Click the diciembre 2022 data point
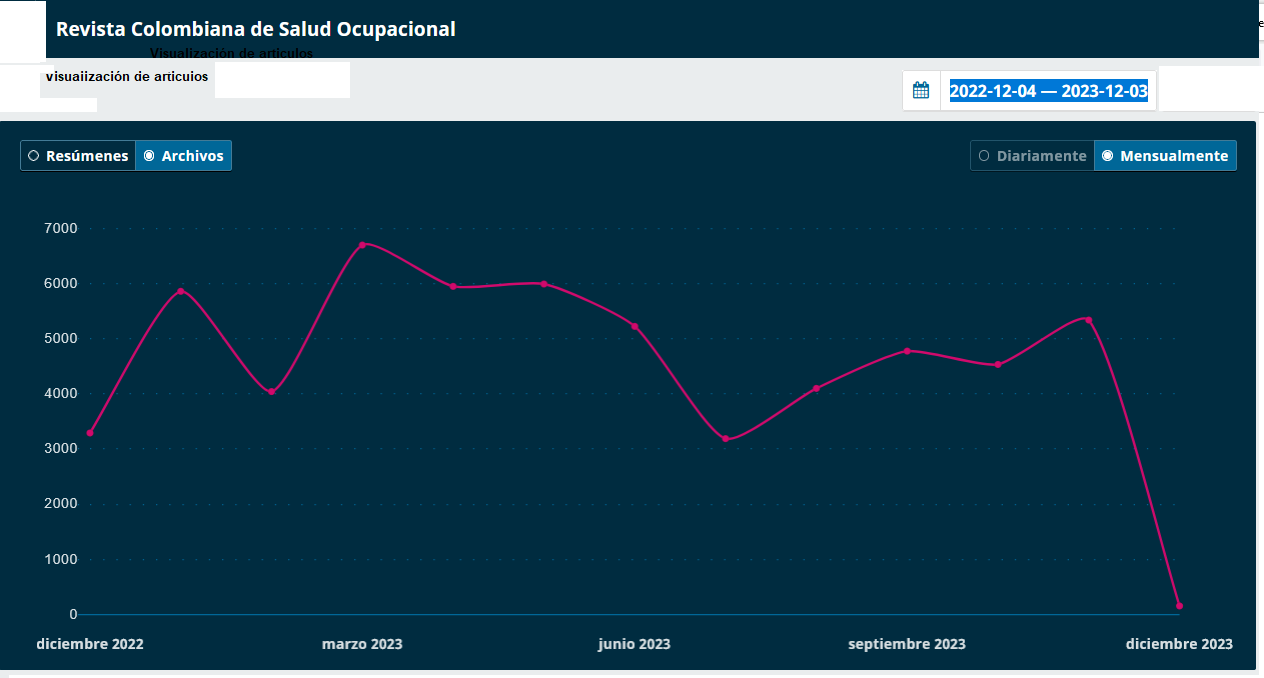The height and width of the screenshot is (678, 1264). point(90,433)
